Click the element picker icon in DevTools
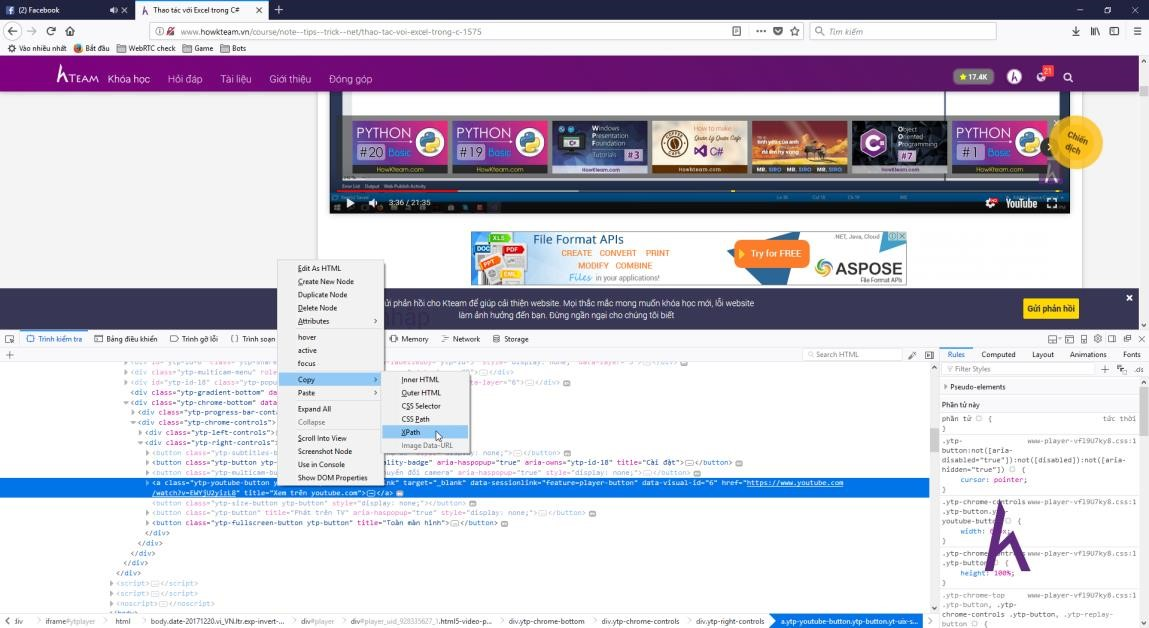Image resolution: width=1149 pixels, height=628 pixels. pos(10,339)
